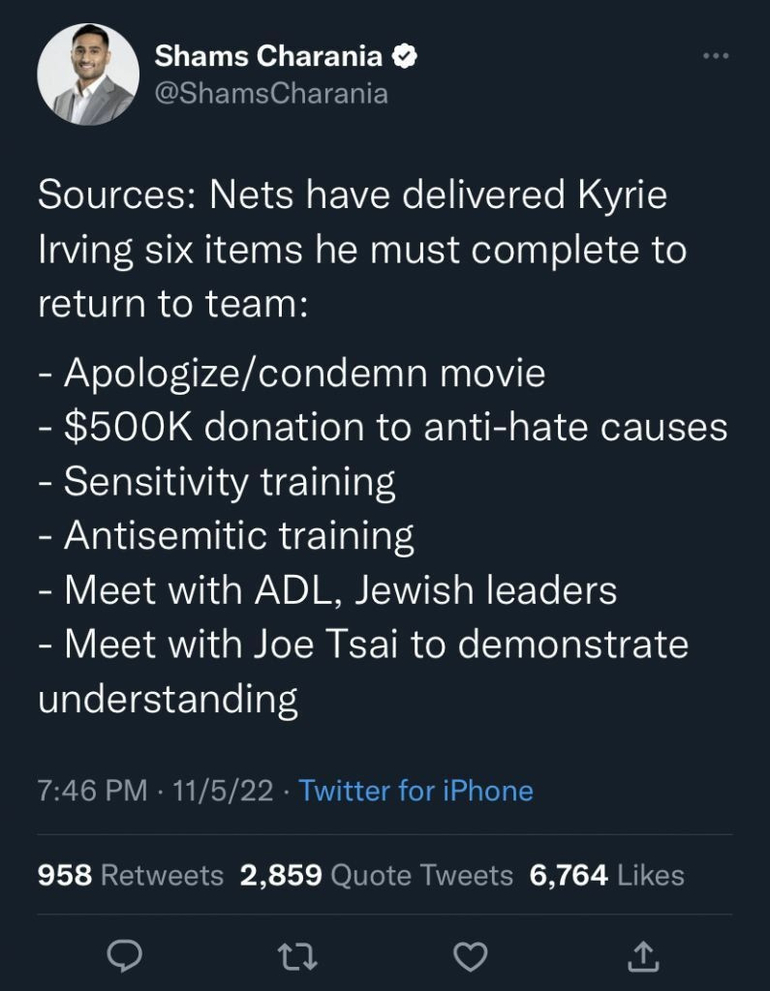Screen dimensions: 770x991
Task: Open the @ShamsCharania handle link
Action: (x=270, y=94)
